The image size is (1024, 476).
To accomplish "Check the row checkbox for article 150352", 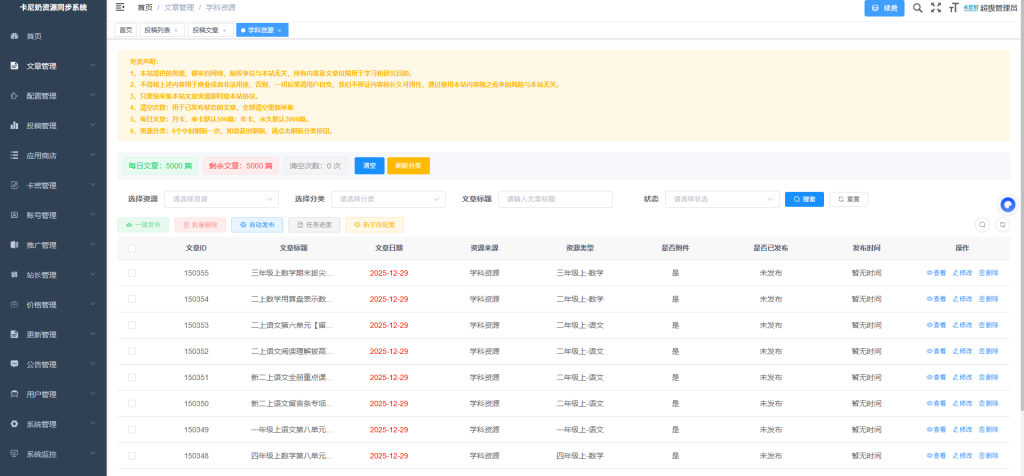I will pyautogui.click(x=132, y=351).
